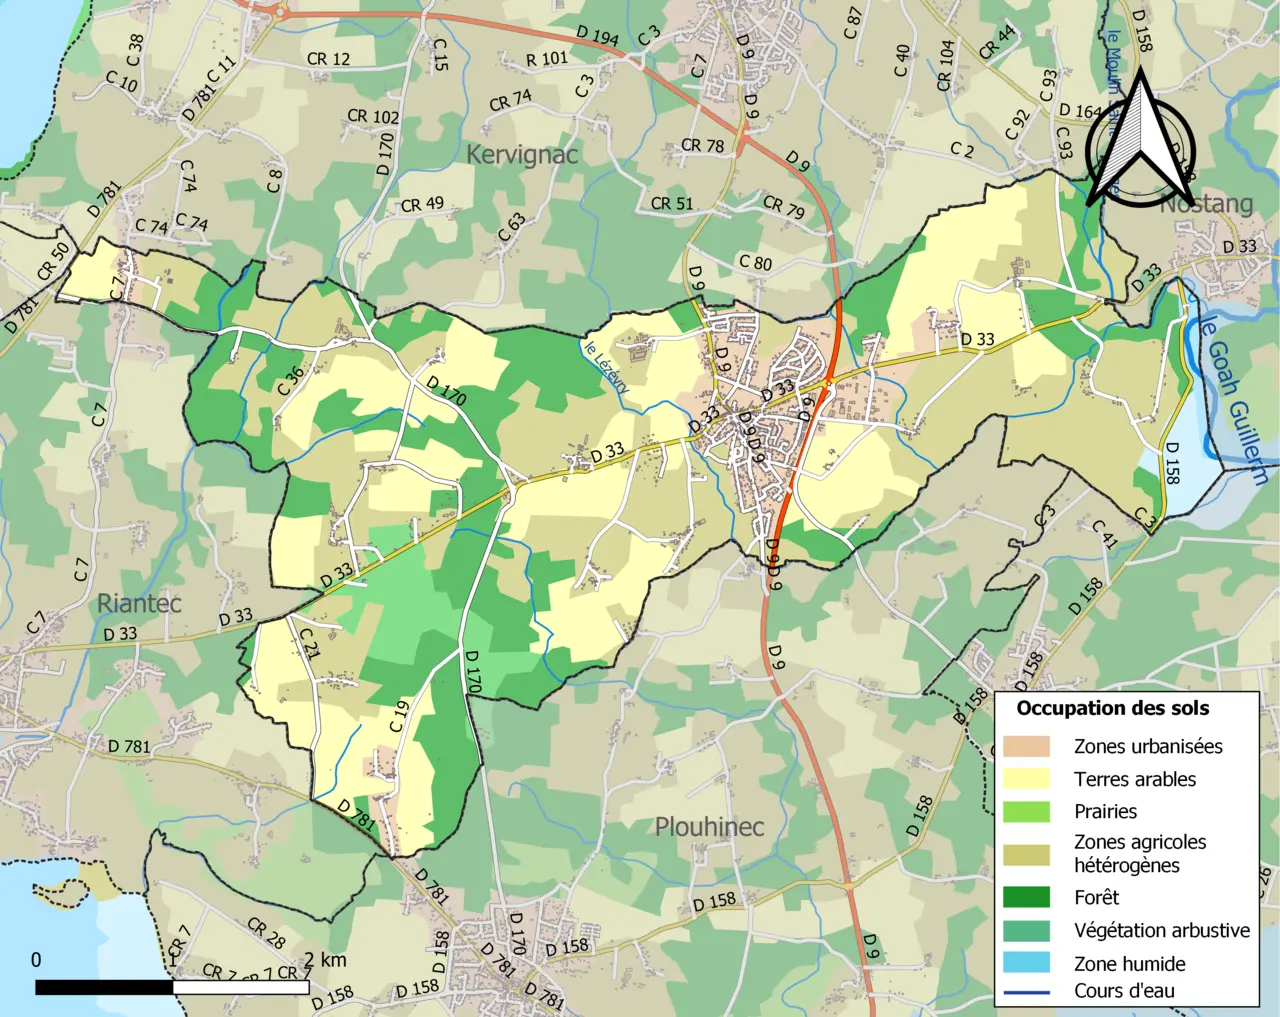Click the Cours d'eau blue line symbol
Screen dimensions: 1280x1017
(1027, 992)
